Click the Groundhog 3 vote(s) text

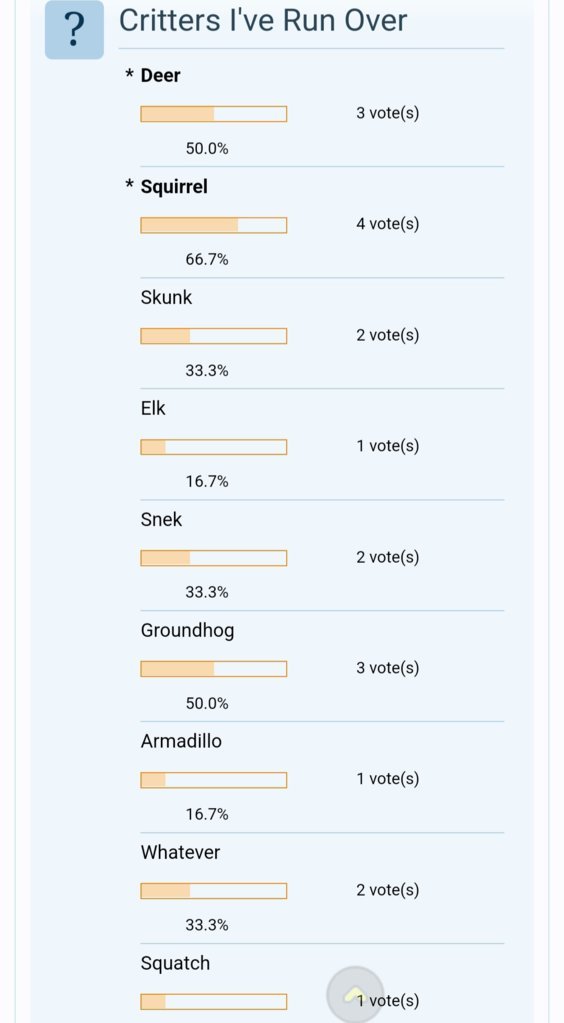tap(388, 668)
